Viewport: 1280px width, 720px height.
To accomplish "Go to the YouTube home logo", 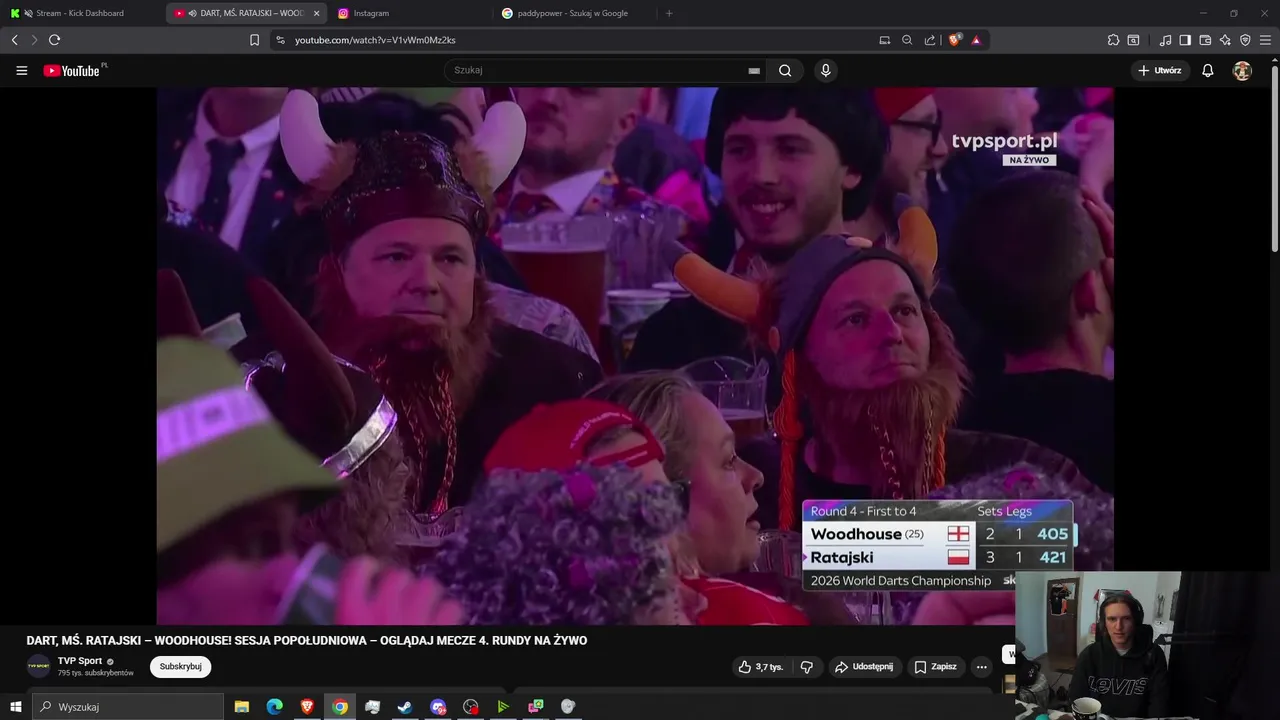I will coord(74,71).
